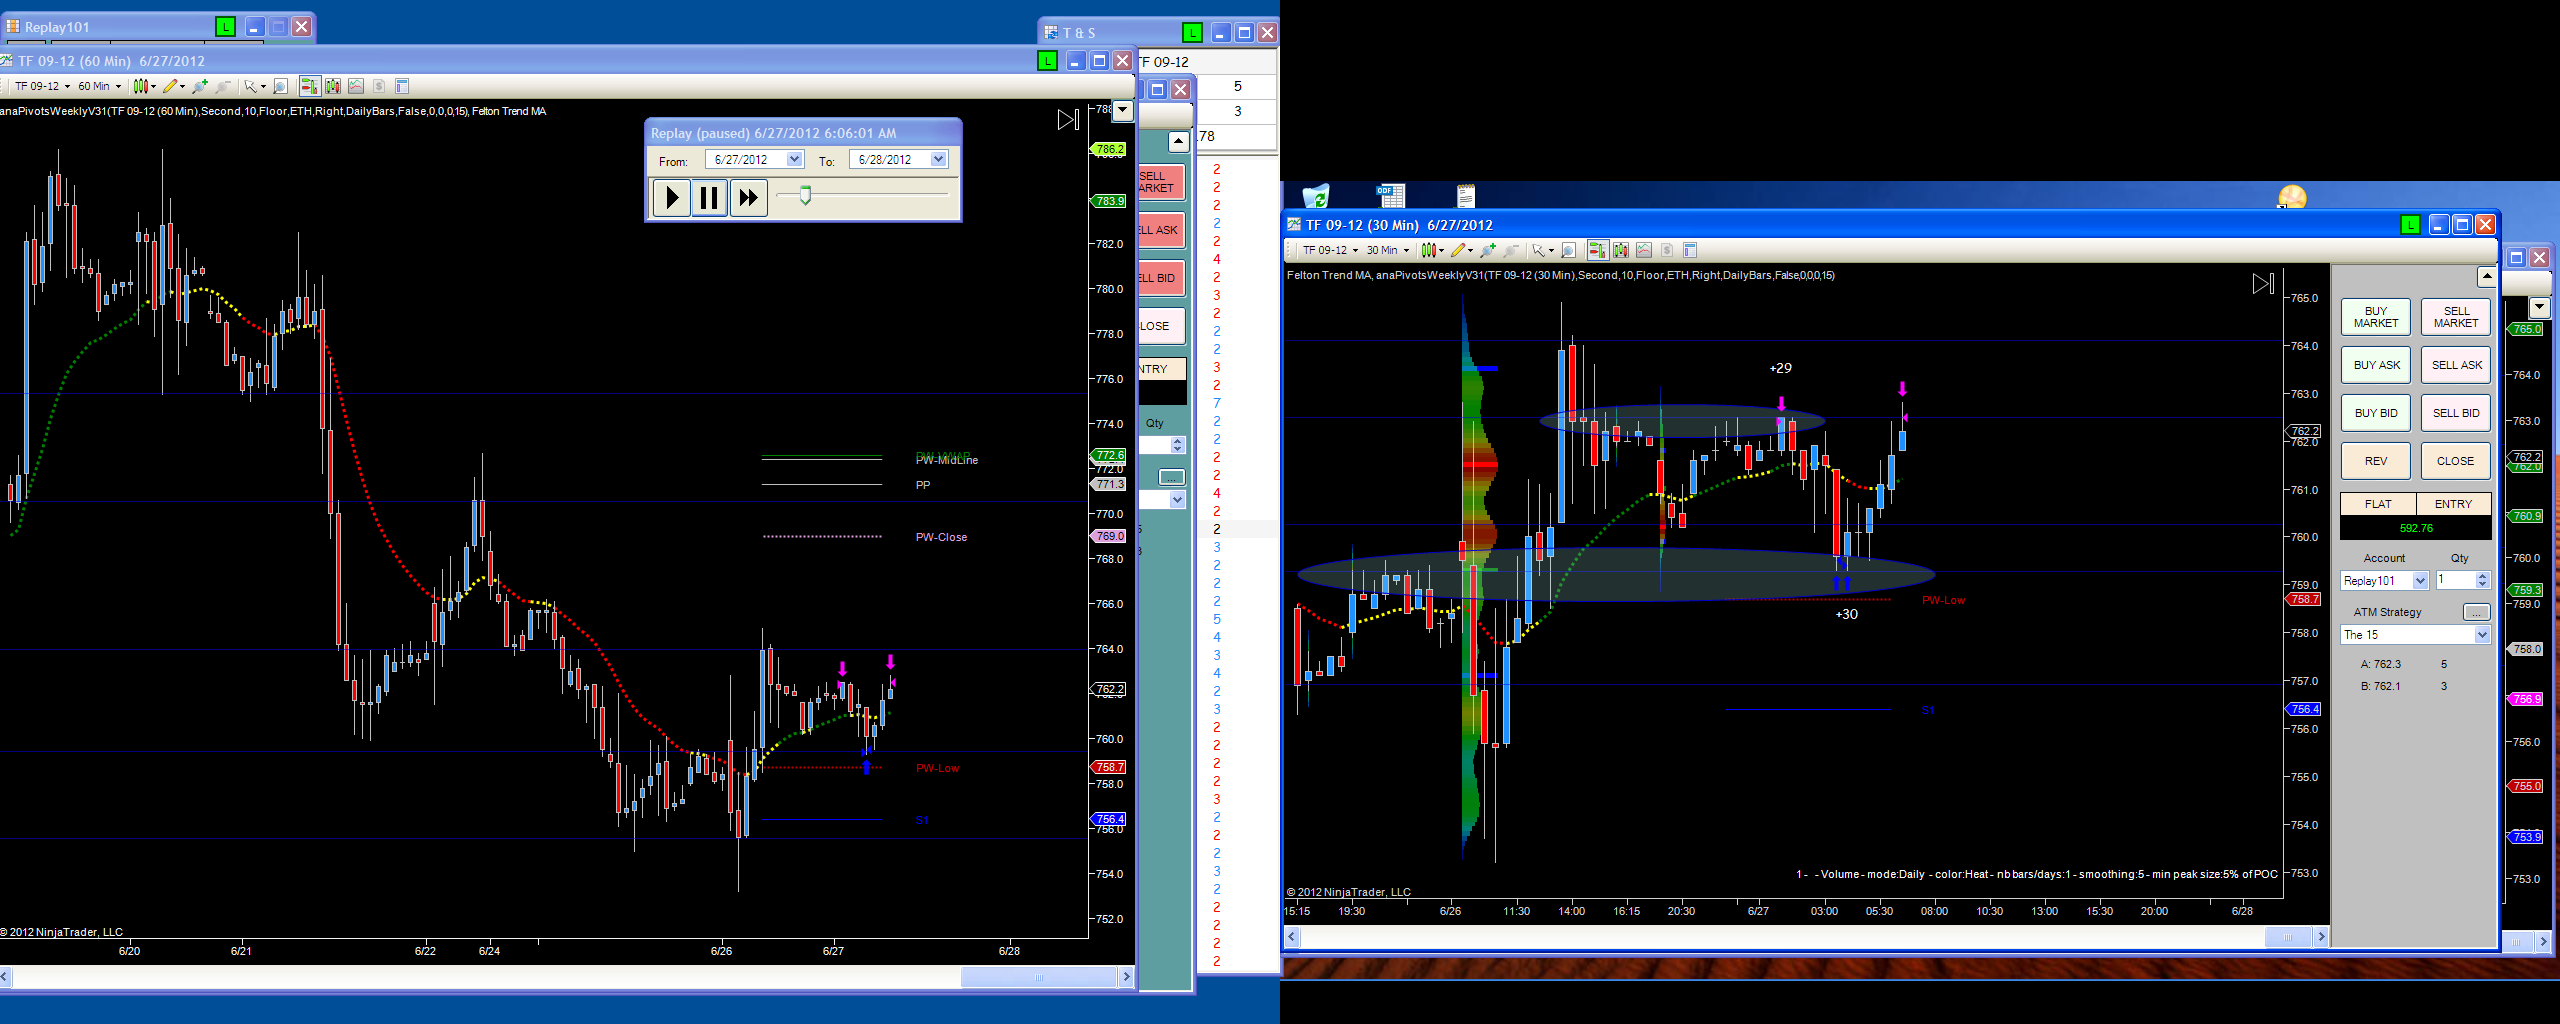The height and width of the screenshot is (1024, 2560).
Task: Expand the replay To date picker
Action: click(x=938, y=159)
